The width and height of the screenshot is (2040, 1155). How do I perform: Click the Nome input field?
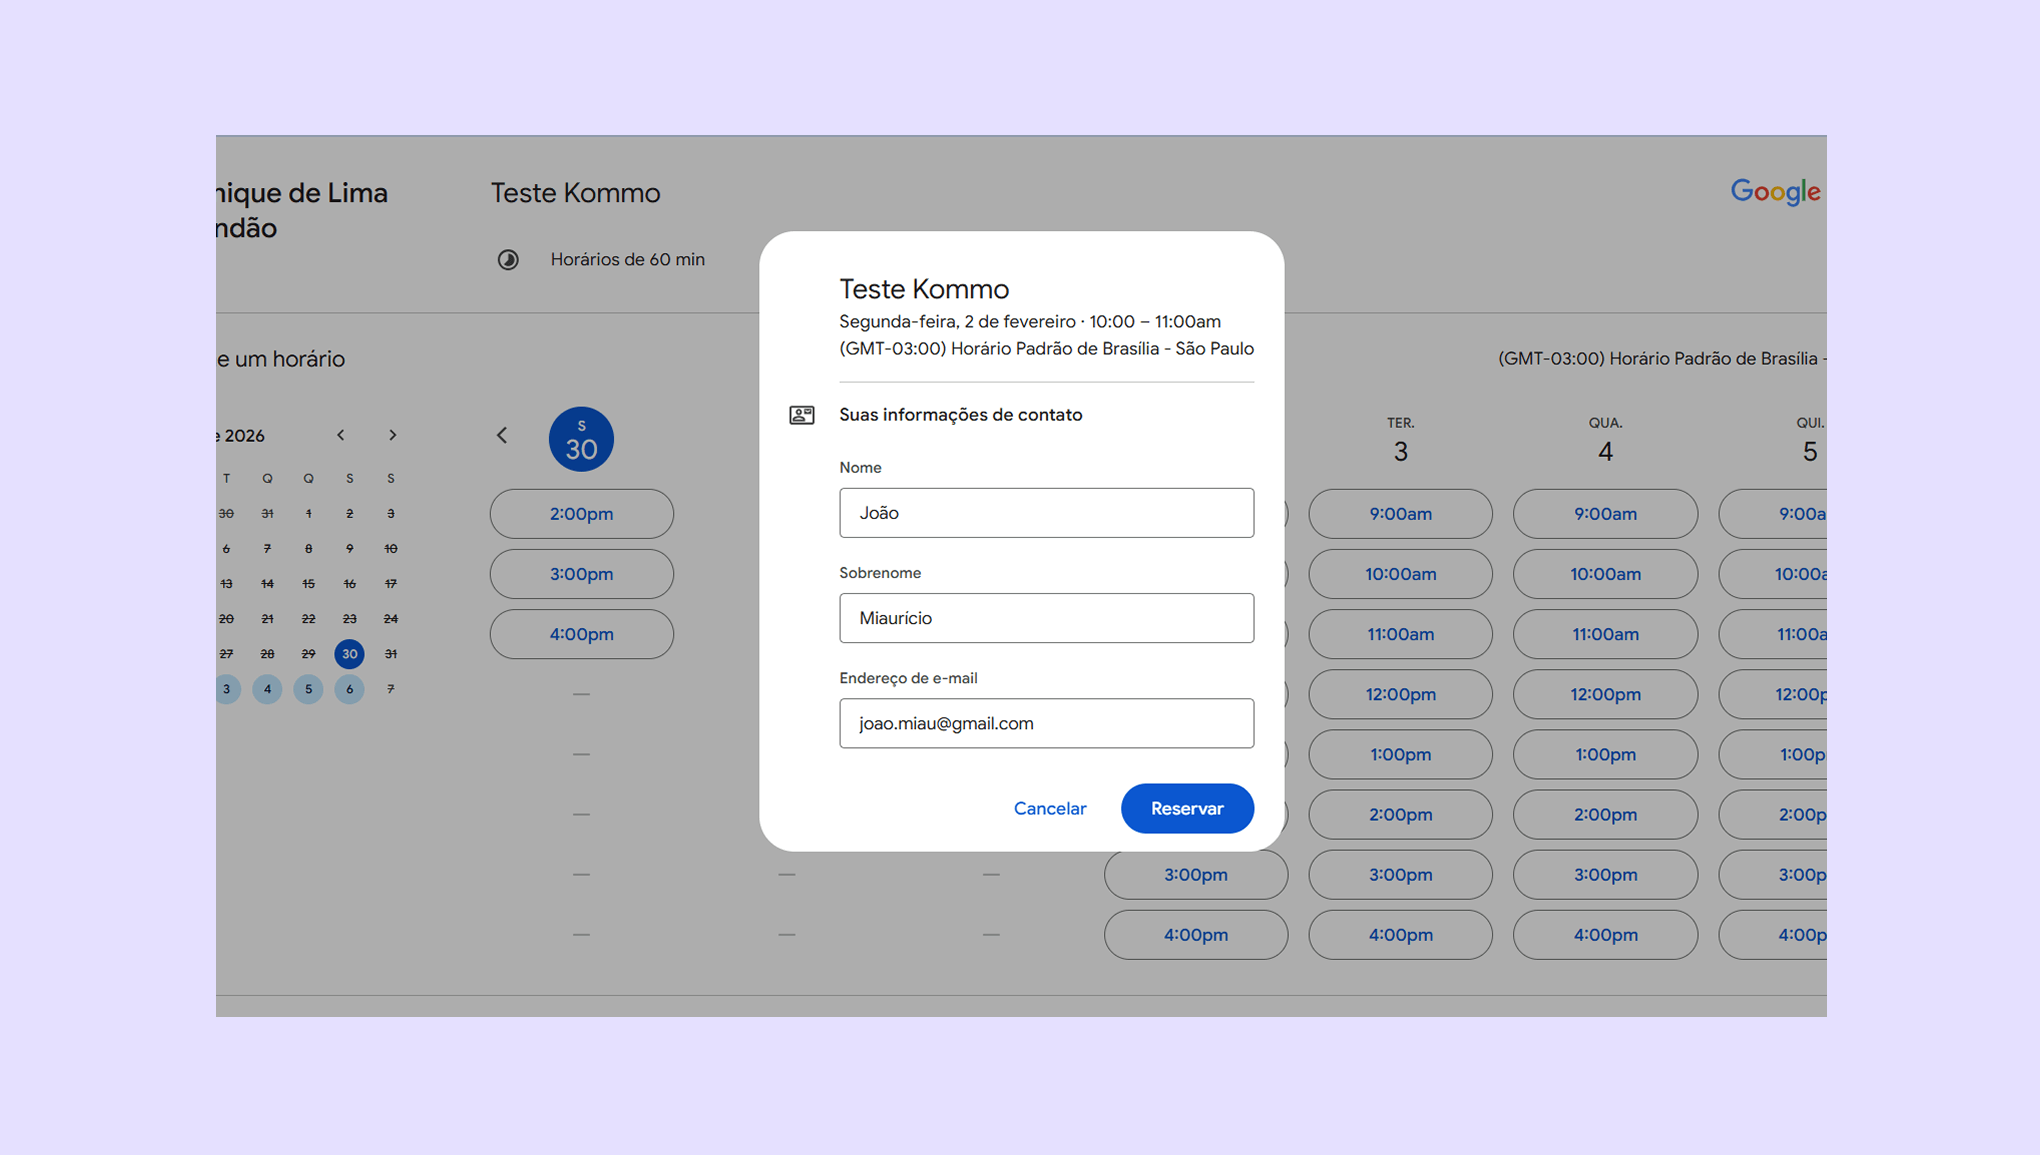click(1046, 513)
